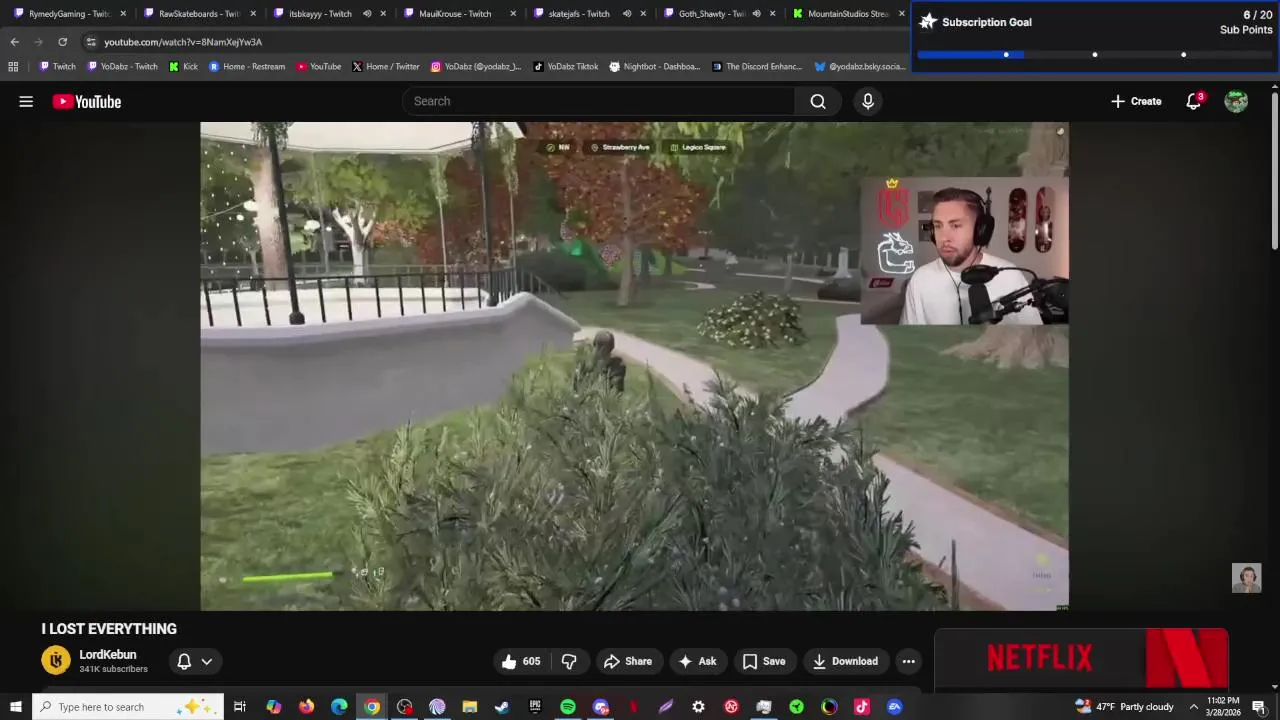This screenshot has height=720, width=1280.
Task: Click the YouTube logo home link
Action: [87, 101]
